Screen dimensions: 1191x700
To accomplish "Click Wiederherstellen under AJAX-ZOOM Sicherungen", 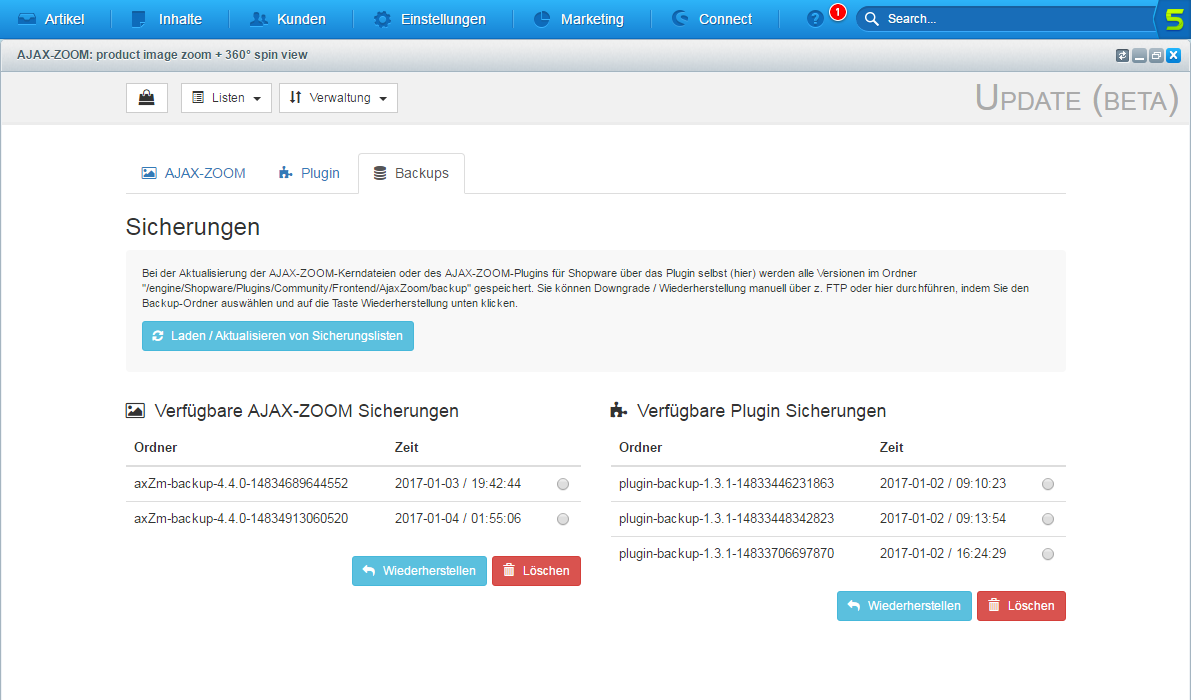I will point(419,571).
